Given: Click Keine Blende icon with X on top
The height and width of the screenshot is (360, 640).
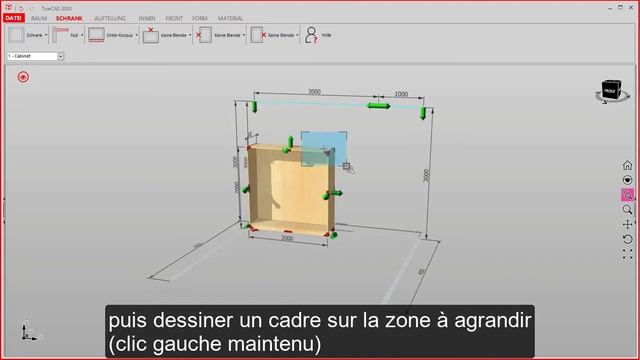Looking at the screenshot, I should 151,35.
